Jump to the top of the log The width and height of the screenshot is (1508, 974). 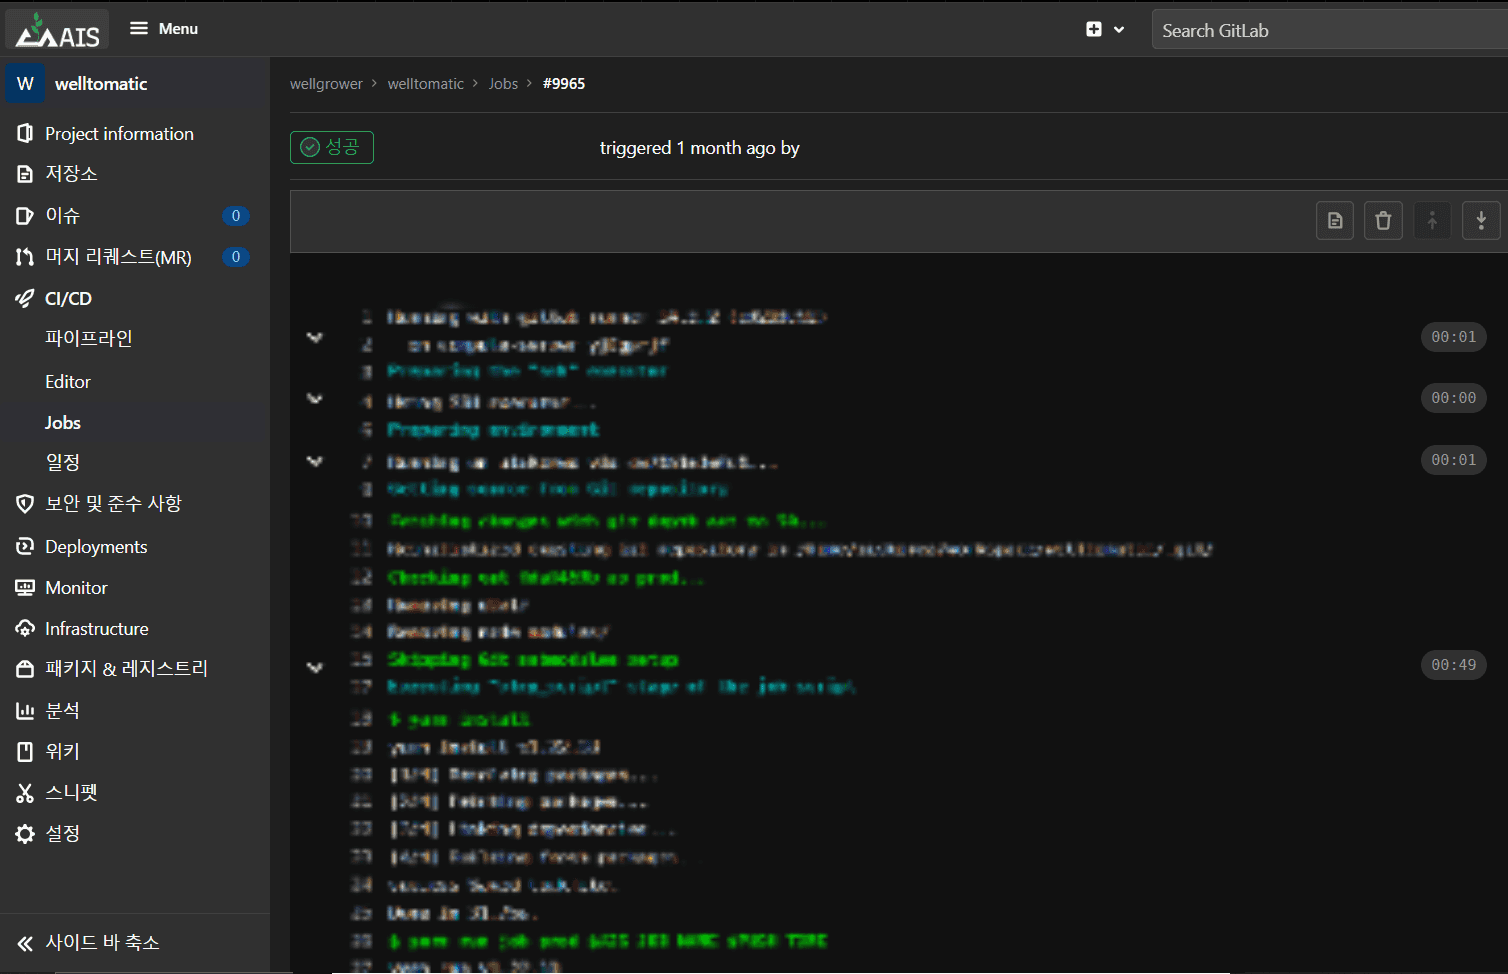coord(1432,220)
